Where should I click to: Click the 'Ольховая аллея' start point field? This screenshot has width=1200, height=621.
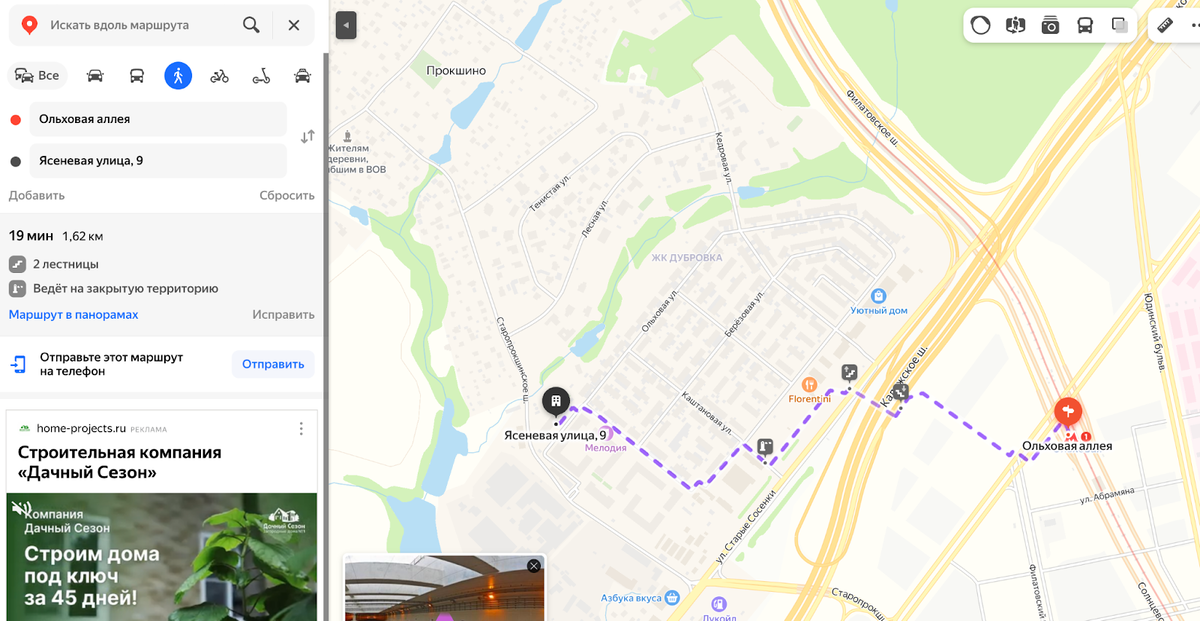(158, 119)
